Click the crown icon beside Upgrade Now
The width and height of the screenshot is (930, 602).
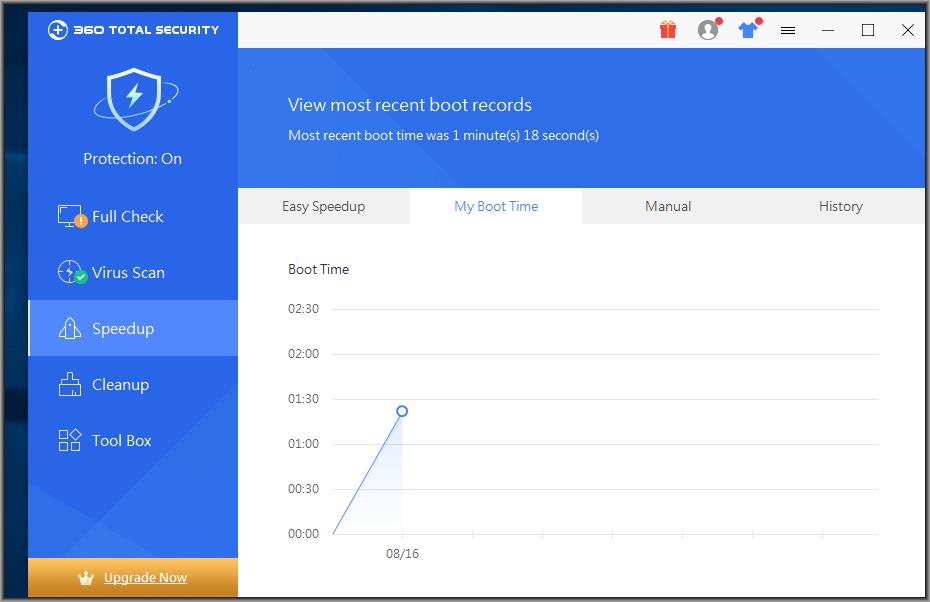(x=85, y=578)
